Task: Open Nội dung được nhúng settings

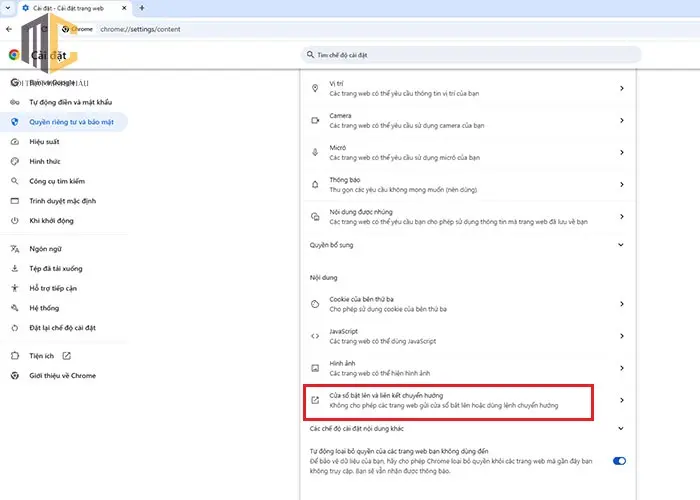Action: click(x=468, y=217)
